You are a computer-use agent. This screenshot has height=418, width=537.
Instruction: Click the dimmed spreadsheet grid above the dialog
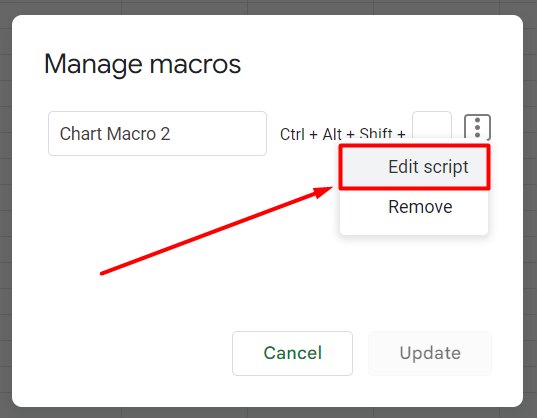click(268, 7)
